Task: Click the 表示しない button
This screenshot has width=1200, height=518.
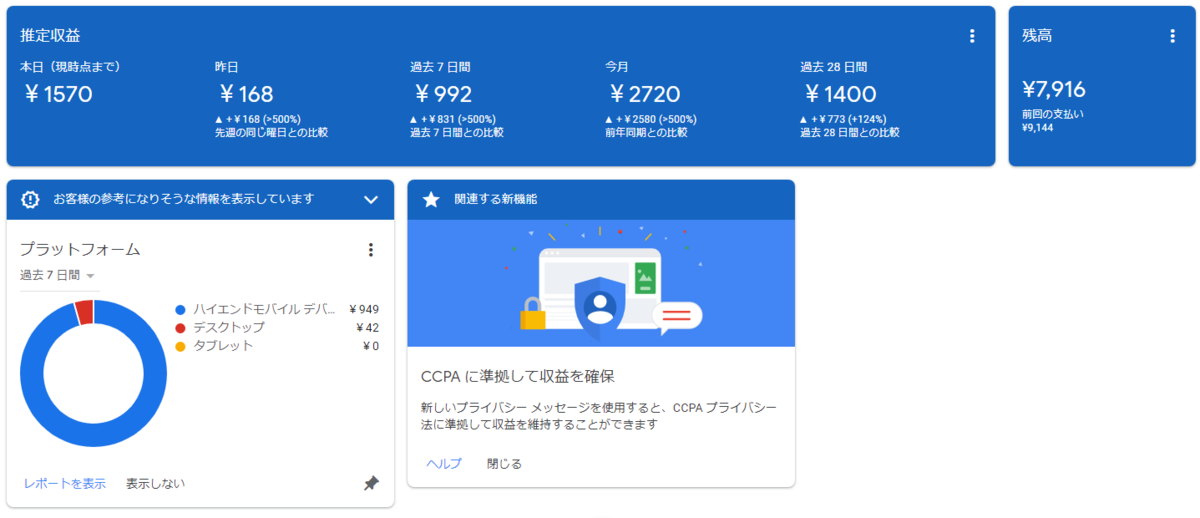Action: (155, 483)
